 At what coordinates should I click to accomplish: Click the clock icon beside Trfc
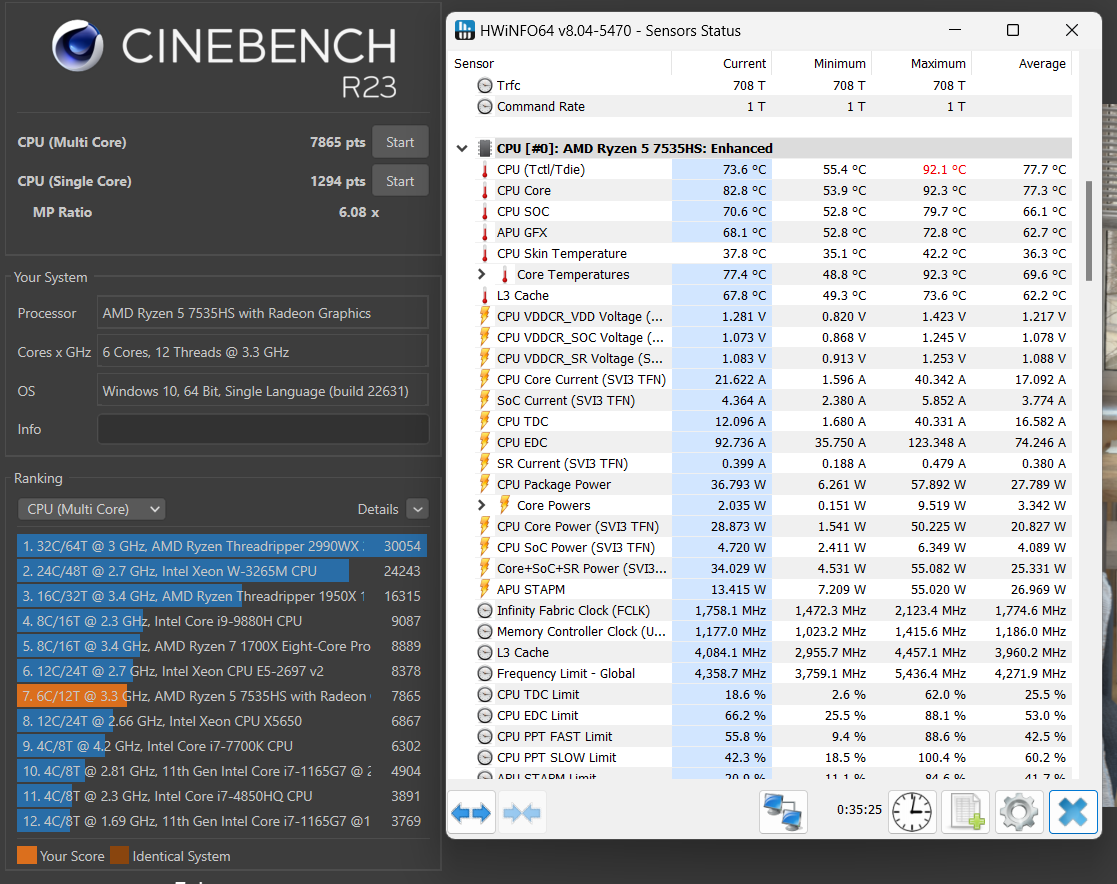[x=485, y=85]
